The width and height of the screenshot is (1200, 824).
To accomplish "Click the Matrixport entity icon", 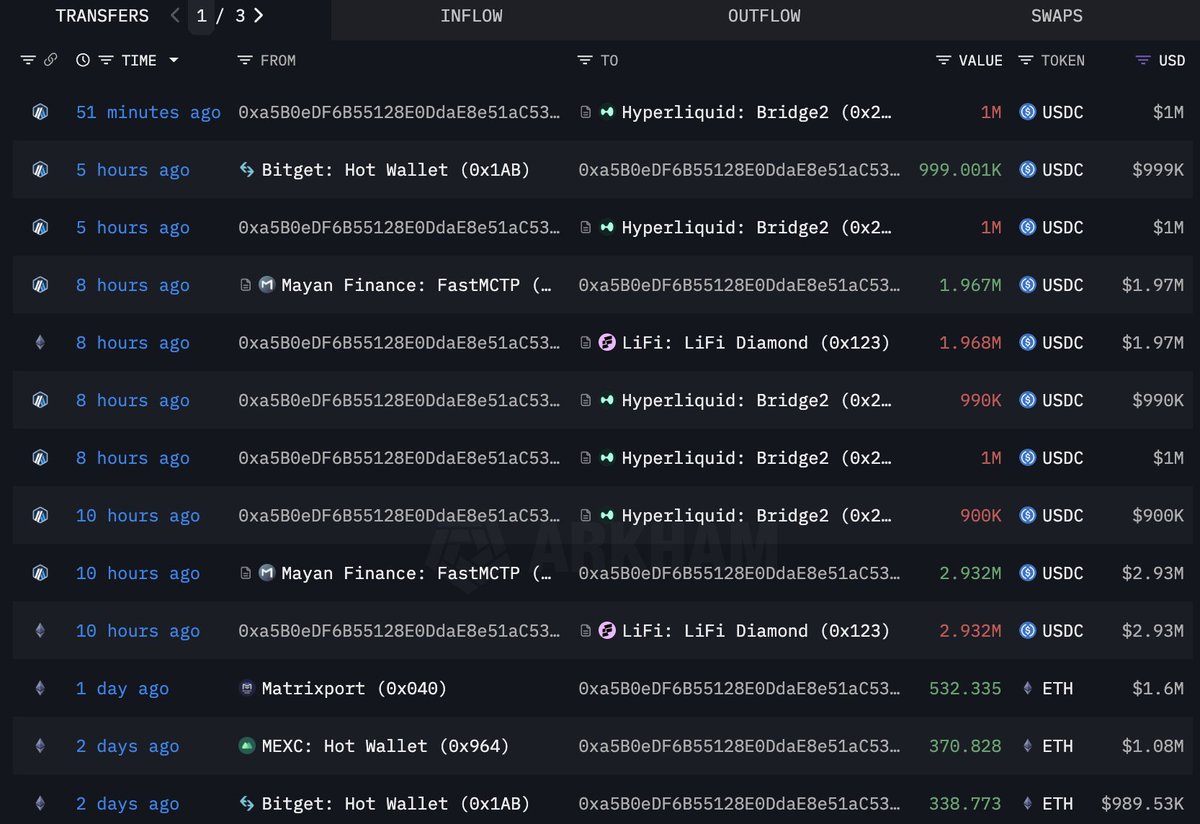I will point(247,688).
